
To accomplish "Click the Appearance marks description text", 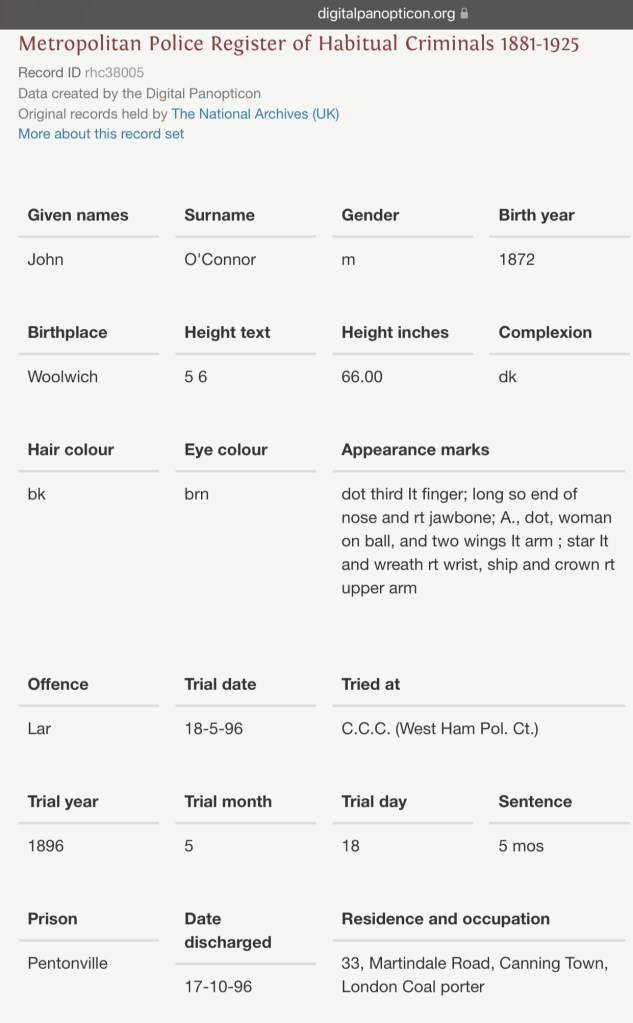I will [477, 541].
